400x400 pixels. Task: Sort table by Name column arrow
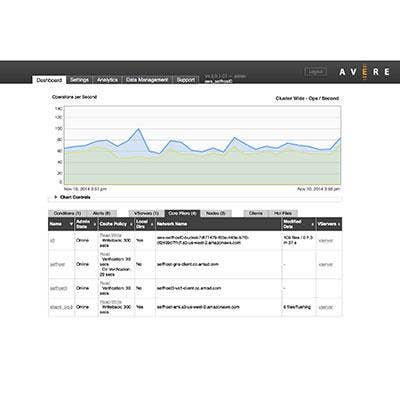pos(71,224)
